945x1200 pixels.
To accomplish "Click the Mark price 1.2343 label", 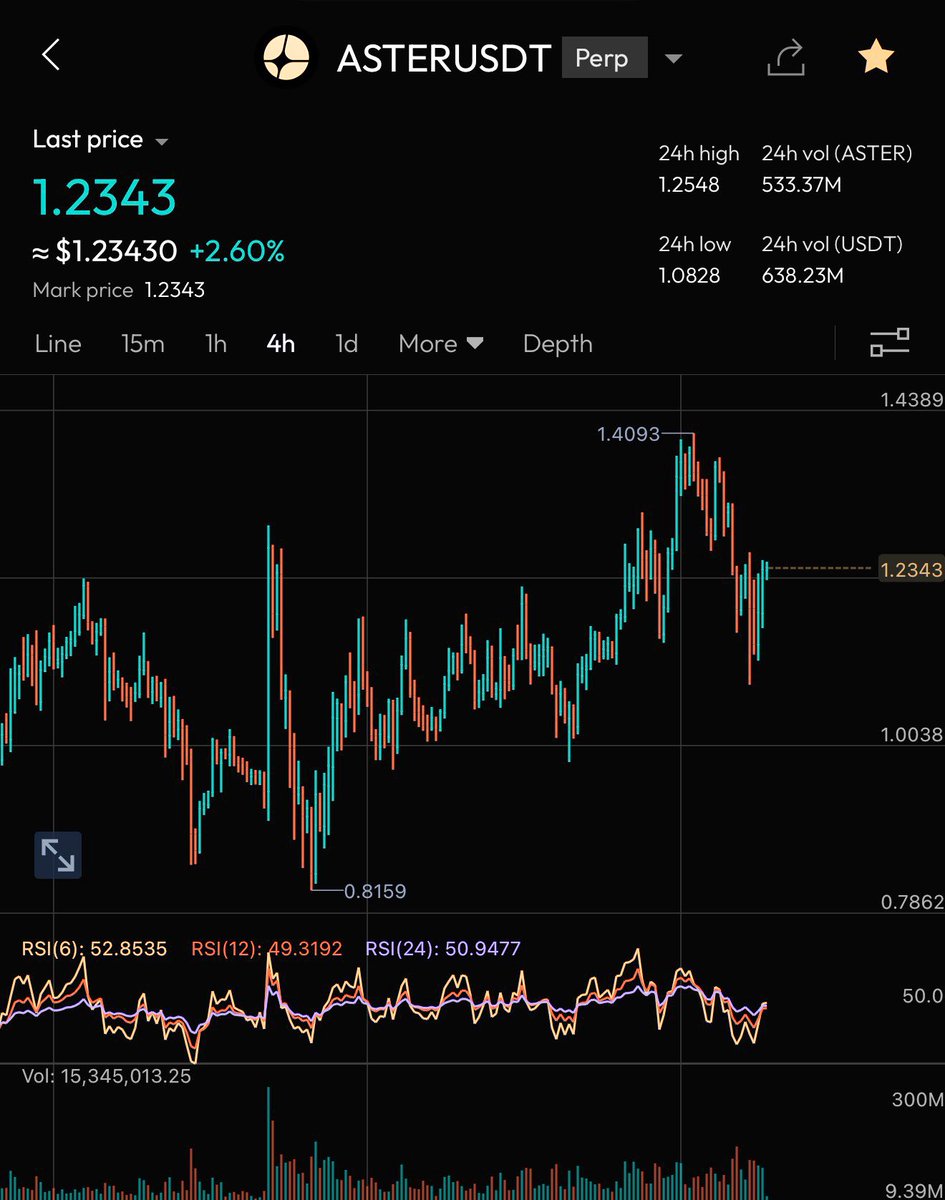I will click(119, 290).
